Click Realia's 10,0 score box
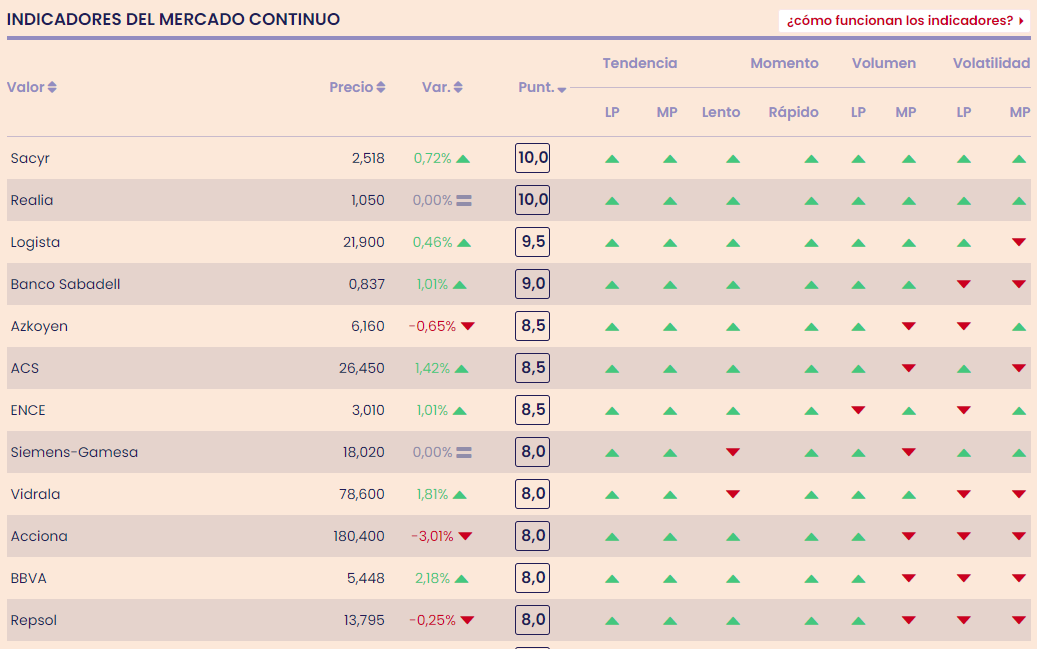The image size is (1037, 649). (x=532, y=200)
